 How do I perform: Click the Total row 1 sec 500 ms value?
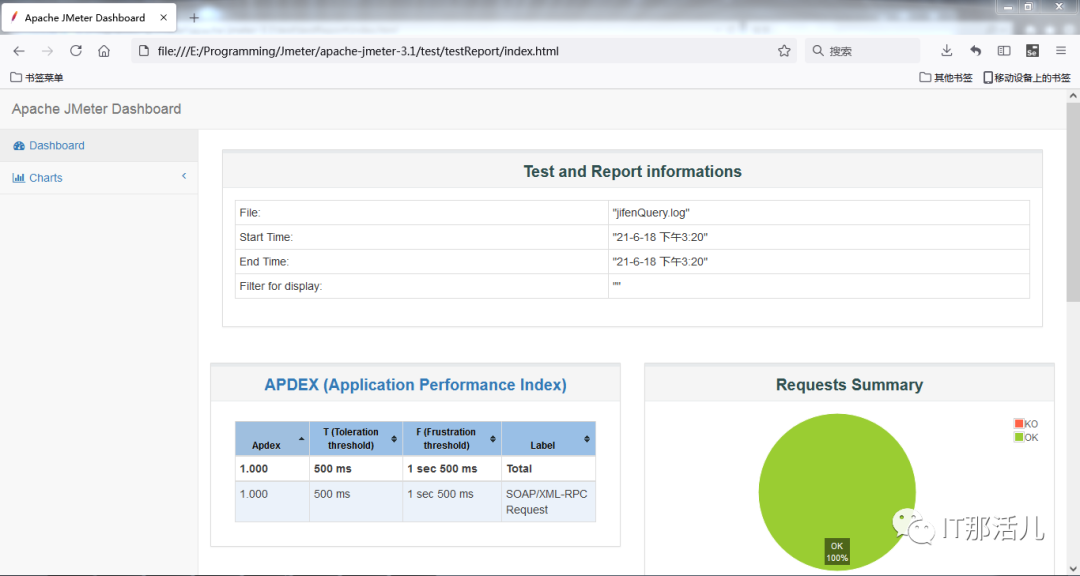pos(442,469)
